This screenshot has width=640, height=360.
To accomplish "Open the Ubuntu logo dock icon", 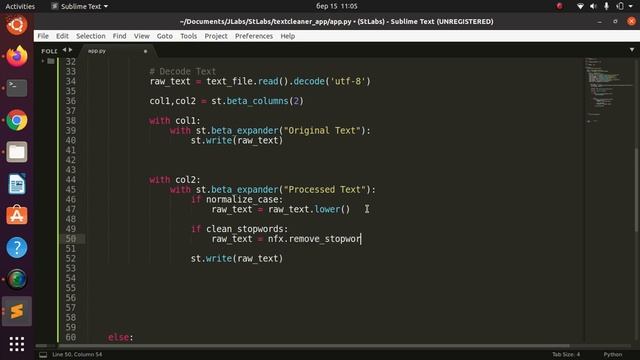I will (17, 24).
